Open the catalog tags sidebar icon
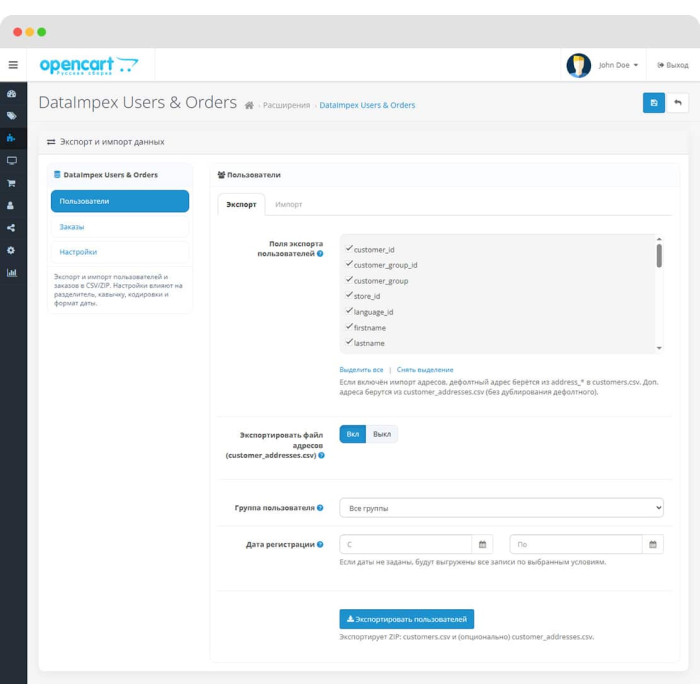 pos(12,116)
